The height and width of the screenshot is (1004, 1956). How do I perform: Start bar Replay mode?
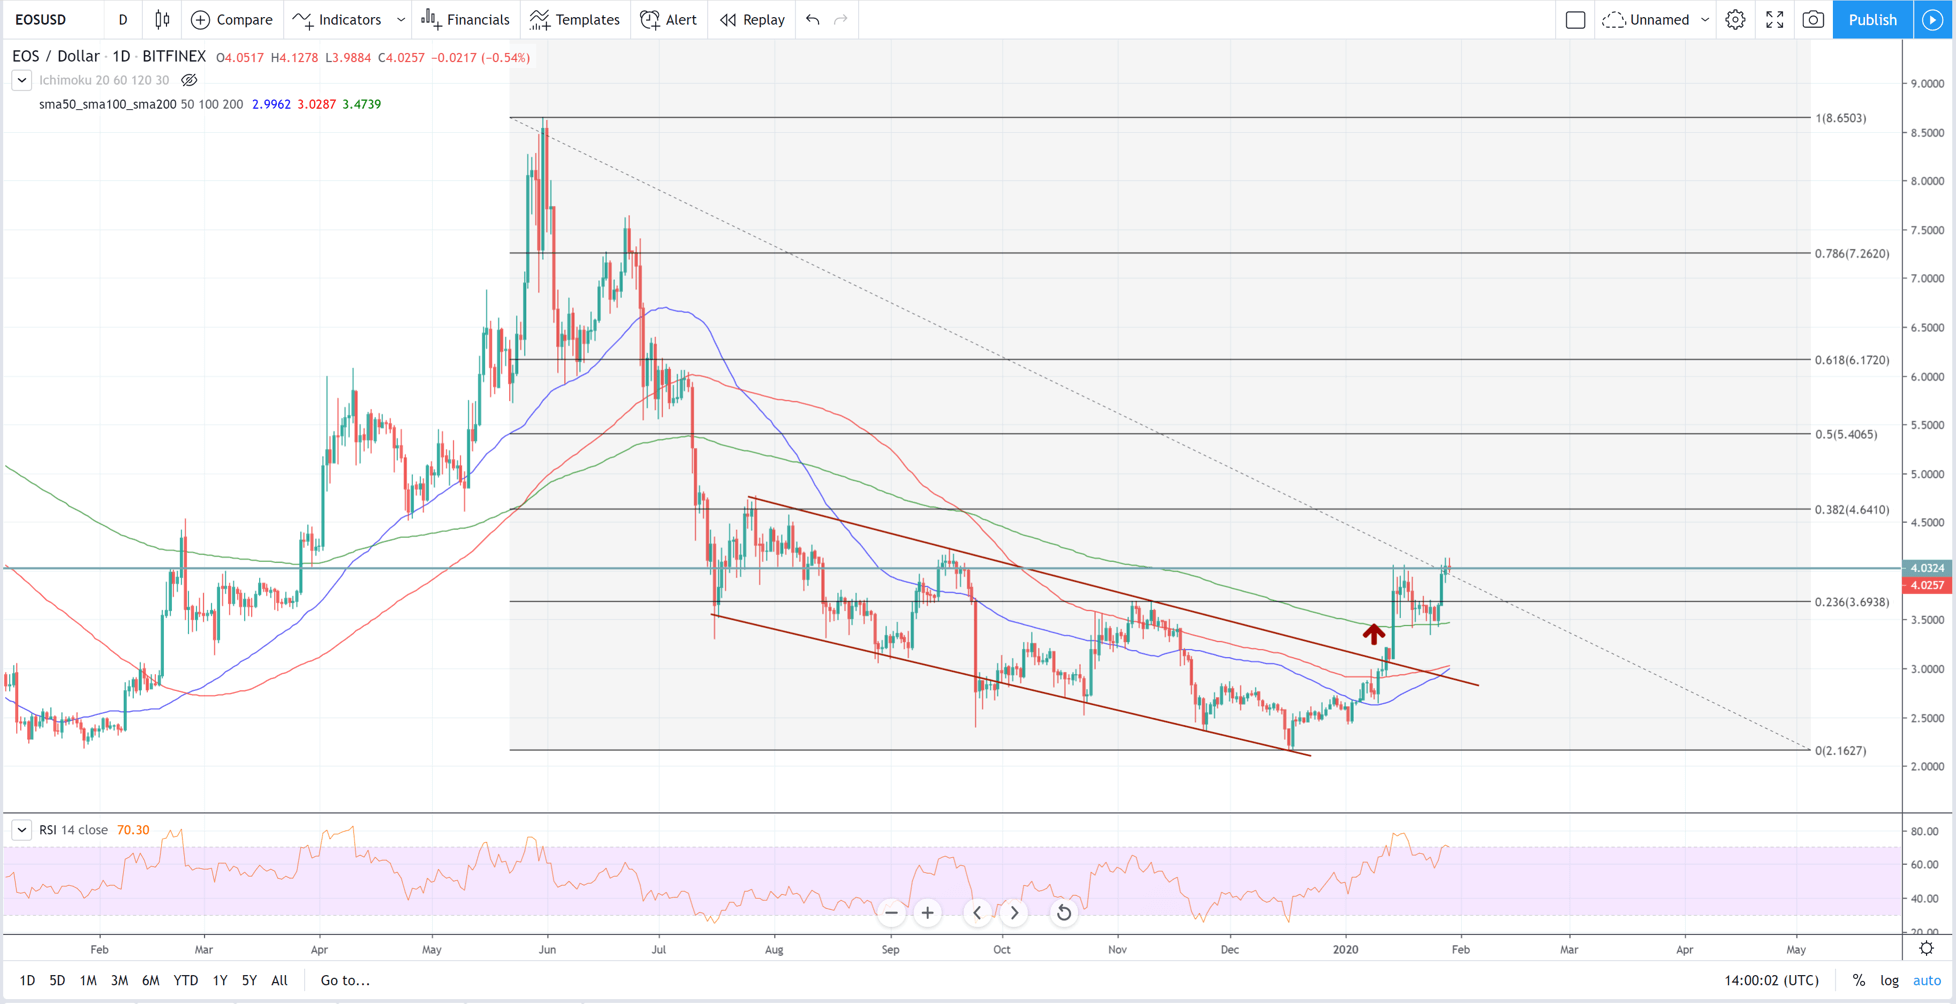753,20
